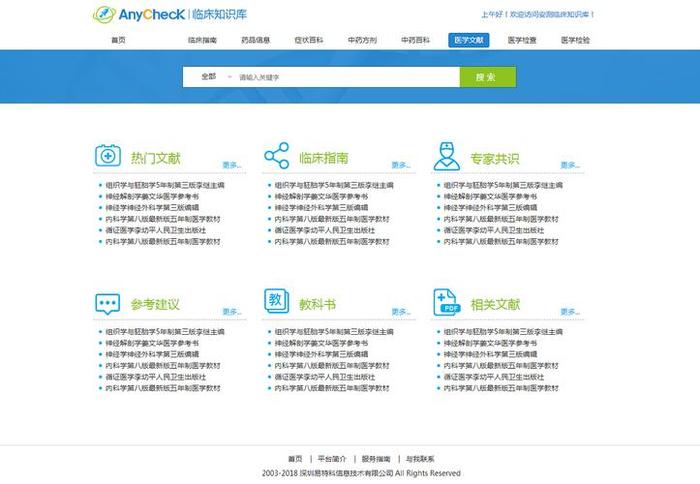
Task: Open the 医学检验 navigation tab
Action: tap(575, 40)
